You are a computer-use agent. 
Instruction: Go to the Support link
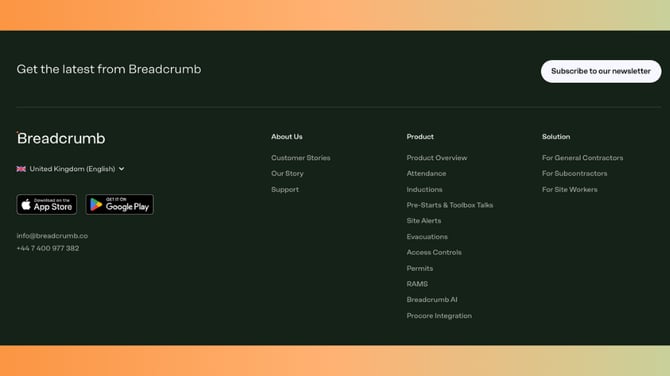285,189
